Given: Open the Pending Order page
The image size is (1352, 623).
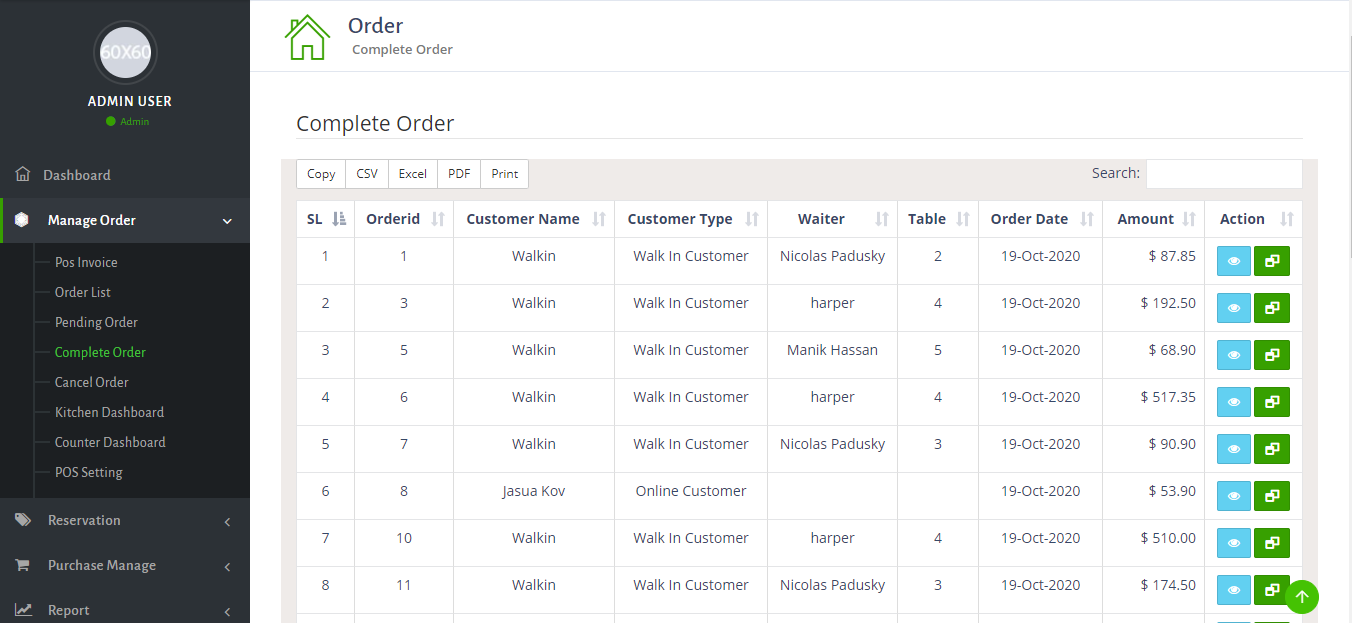Looking at the screenshot, I should click(x=96, y=322).
